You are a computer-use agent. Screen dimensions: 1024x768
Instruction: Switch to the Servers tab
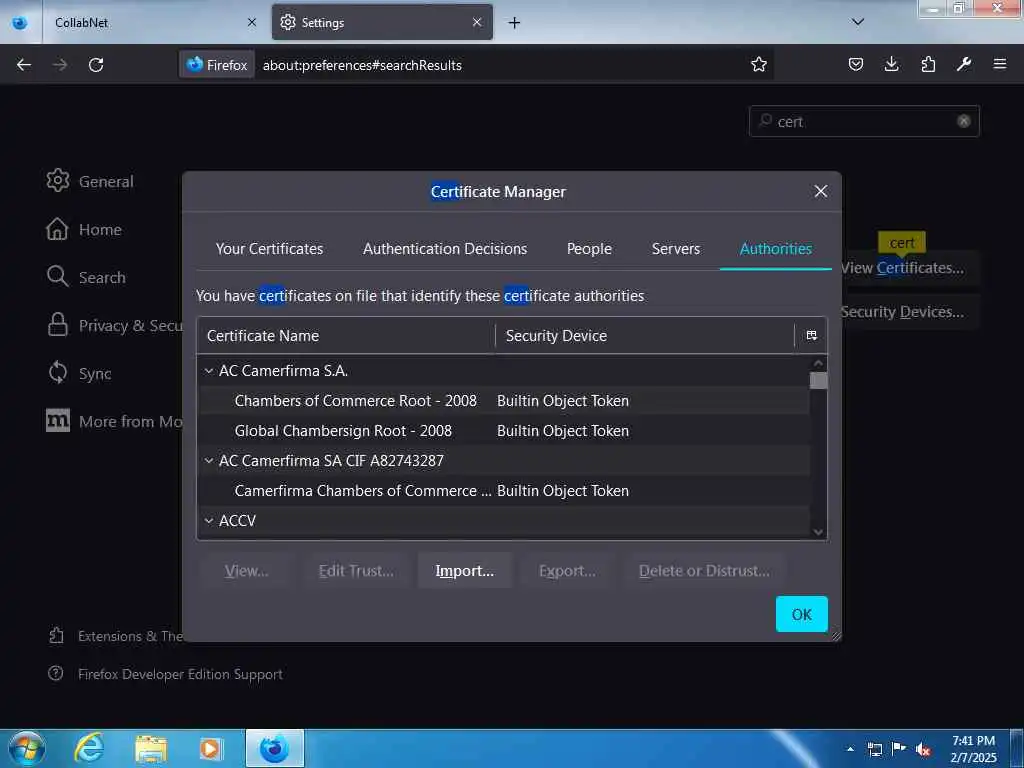click(675, 248)
